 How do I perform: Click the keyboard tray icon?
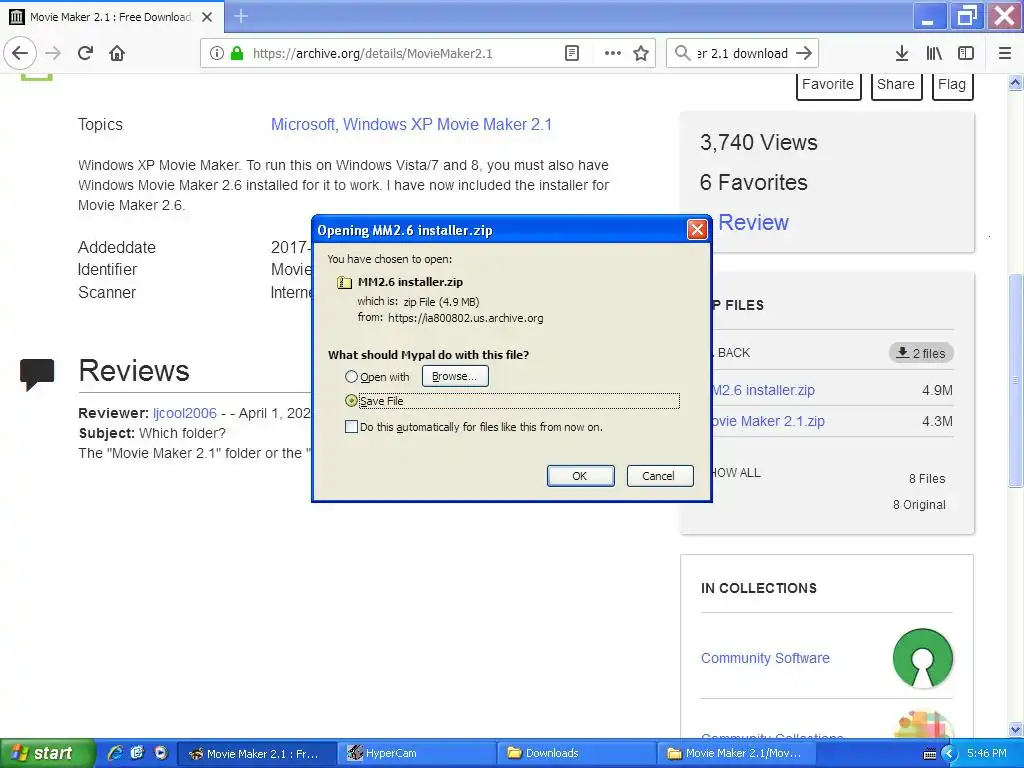930,754
